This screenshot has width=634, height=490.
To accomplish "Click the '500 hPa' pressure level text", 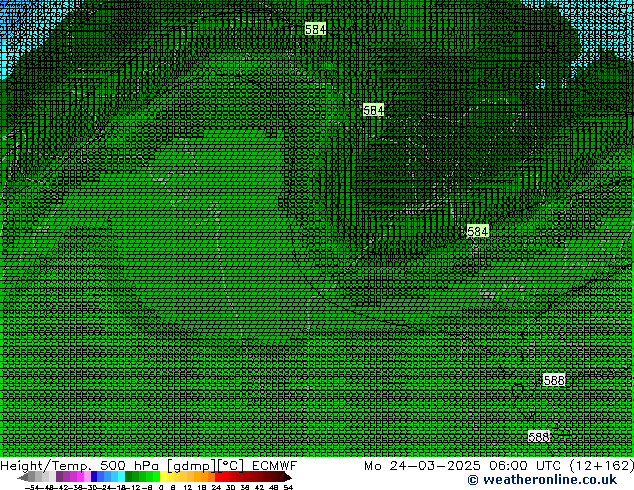I will [x=129, y=466].
